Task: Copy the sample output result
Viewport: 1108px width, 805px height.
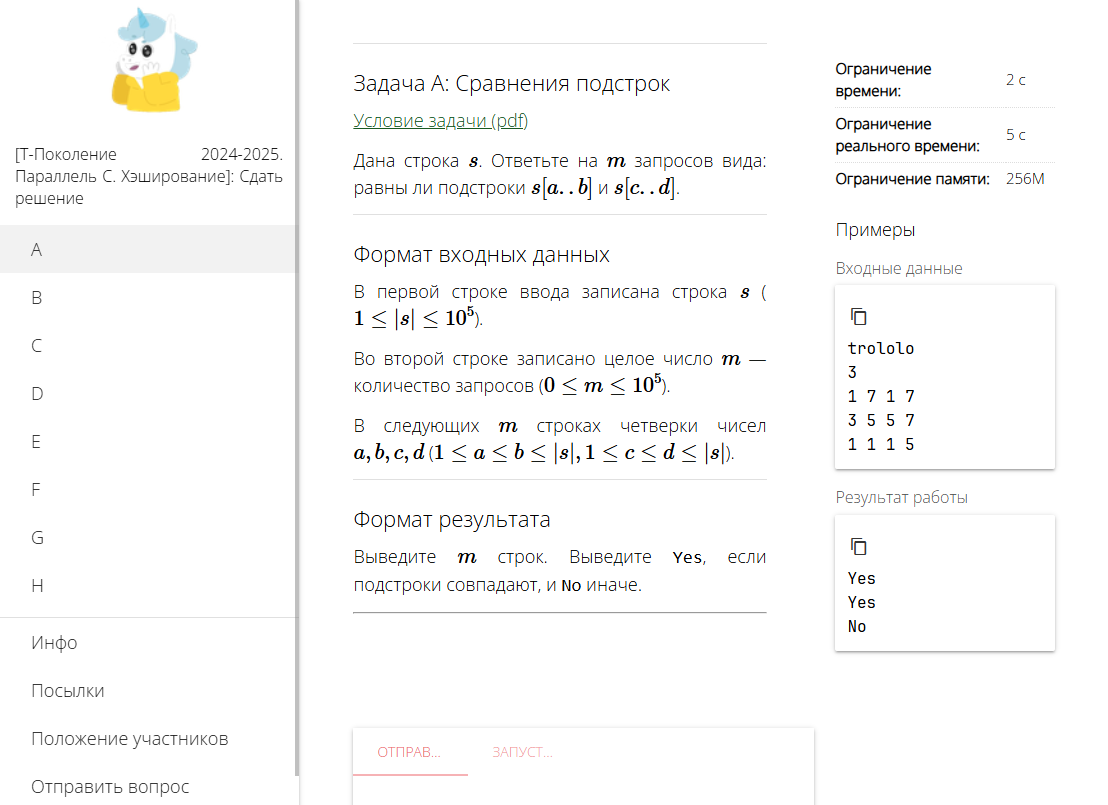Action: click(858, 547)
